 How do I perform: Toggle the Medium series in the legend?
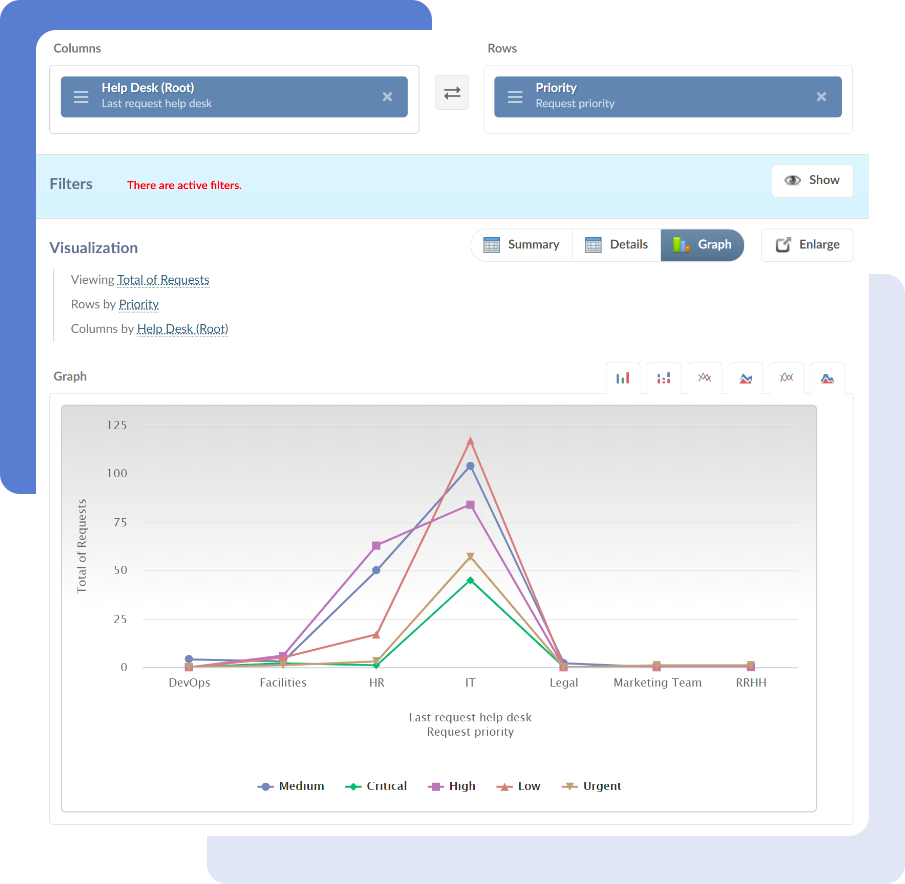coord(291,786)
